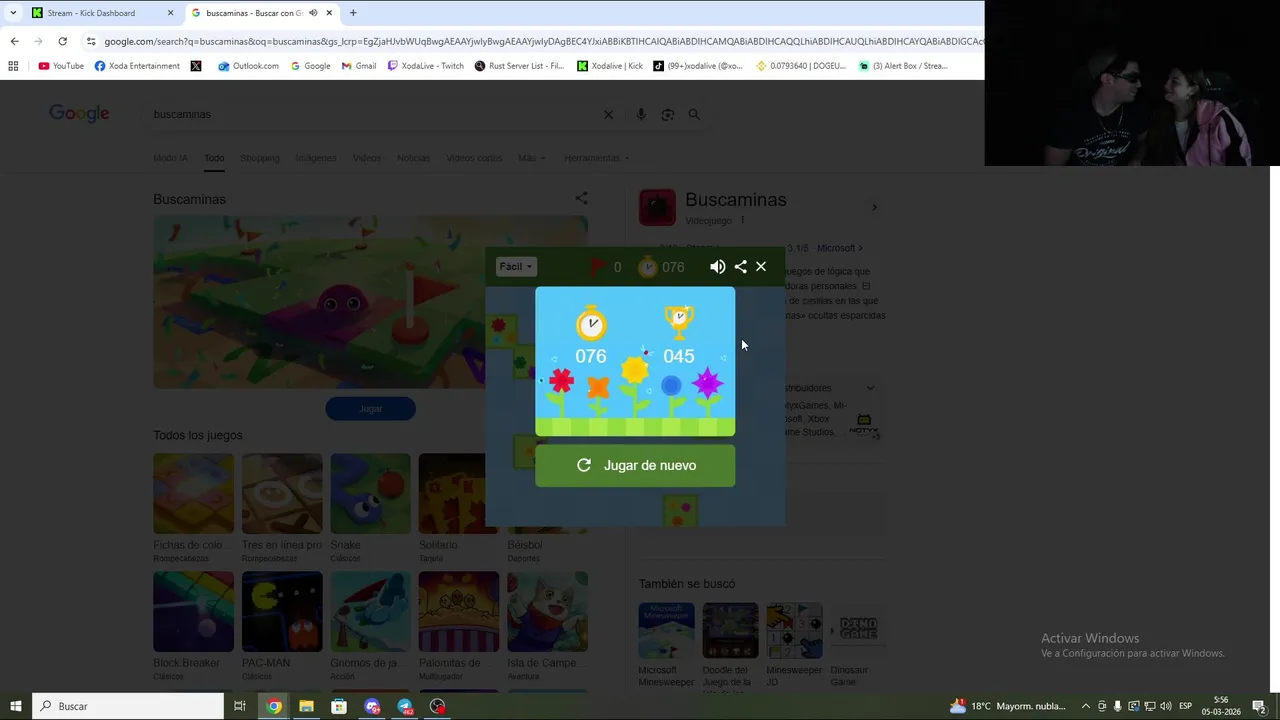
Task: Select the Todo results tab
Action: (x=214, y=158)
